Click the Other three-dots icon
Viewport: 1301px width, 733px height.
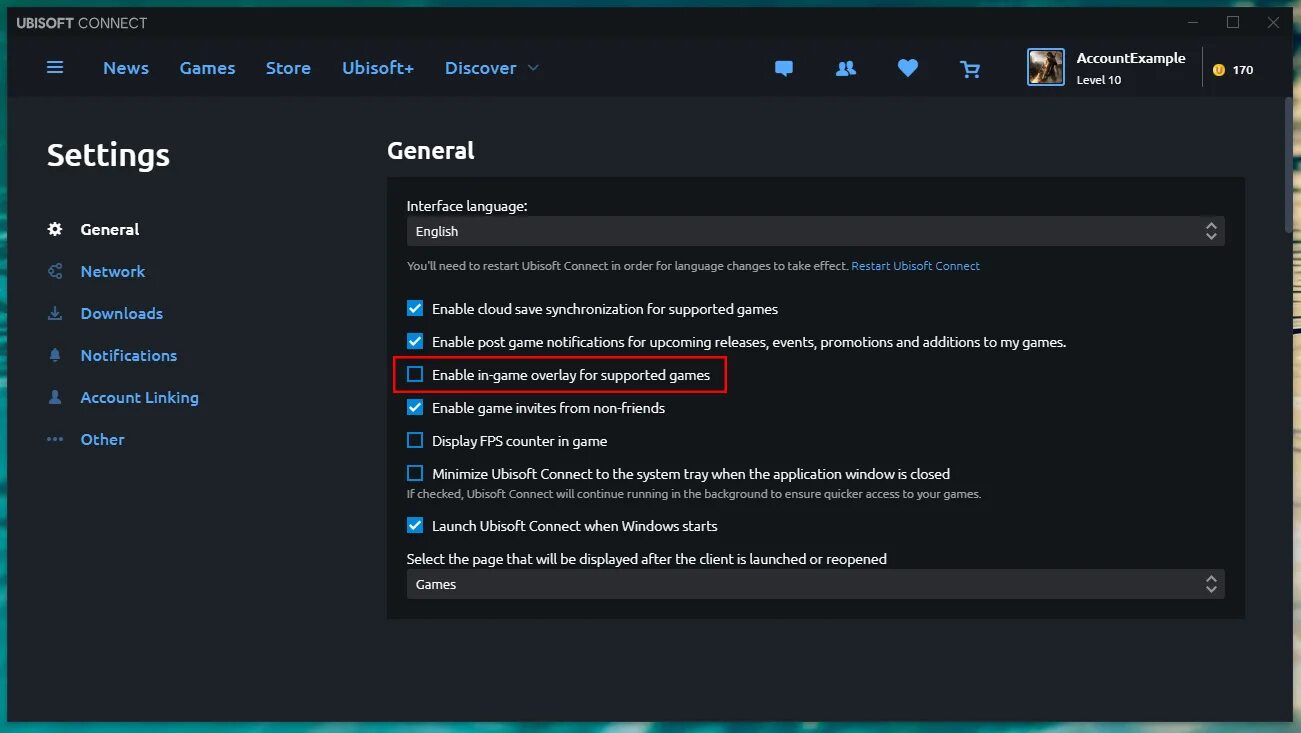(55, 439)
